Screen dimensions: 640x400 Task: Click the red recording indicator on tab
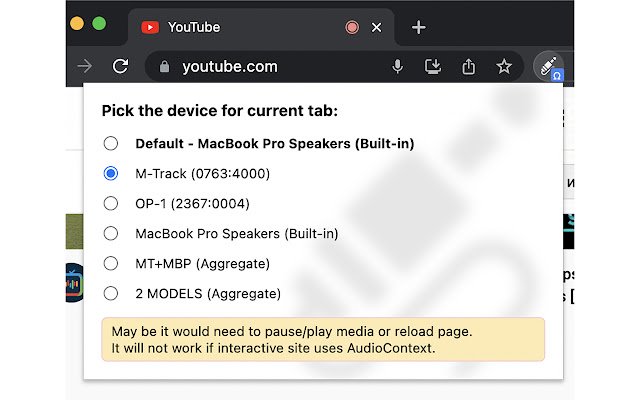pyautogui.click(x=352, y=27)
